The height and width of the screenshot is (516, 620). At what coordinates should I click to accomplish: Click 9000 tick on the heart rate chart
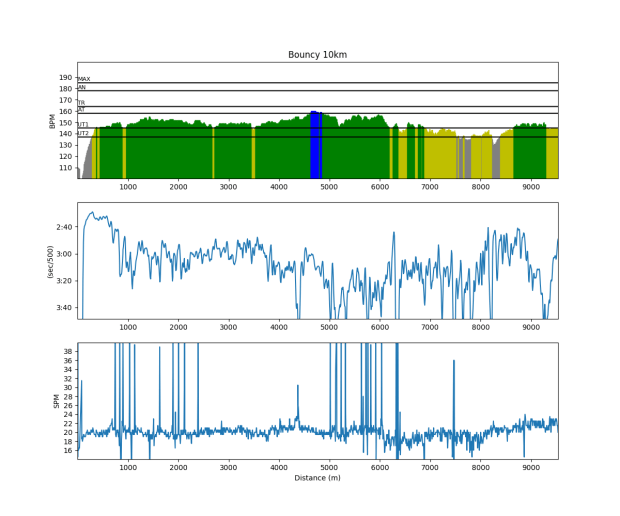(532, 186)
